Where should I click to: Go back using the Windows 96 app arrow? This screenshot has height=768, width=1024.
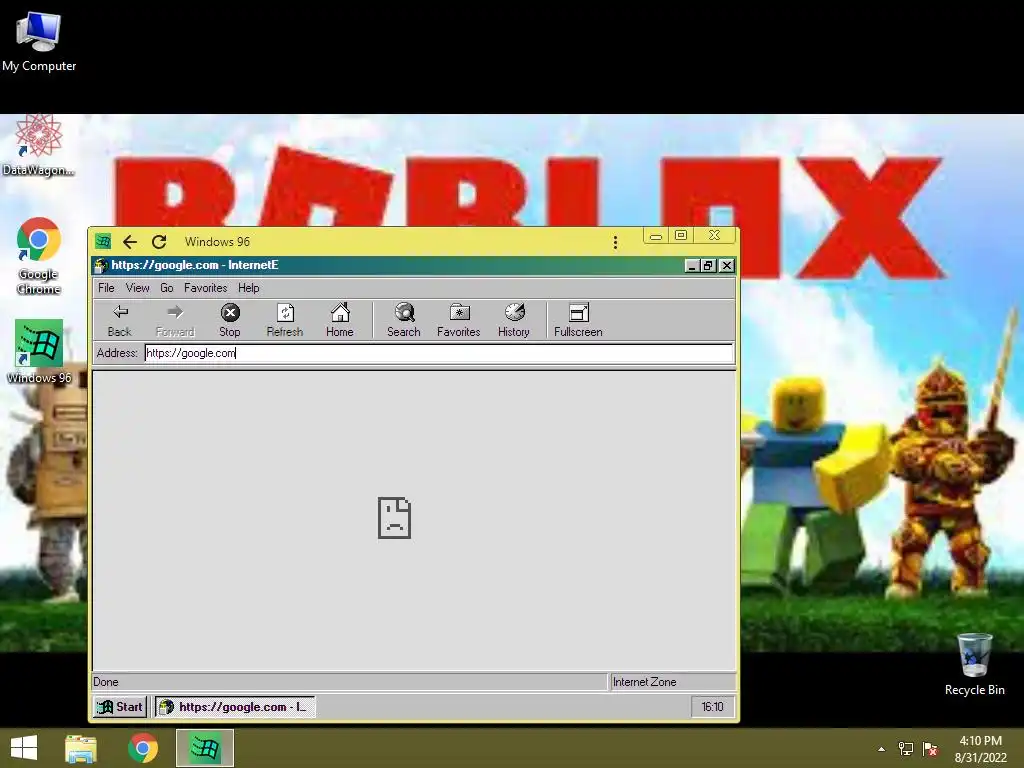pos(130,242)
